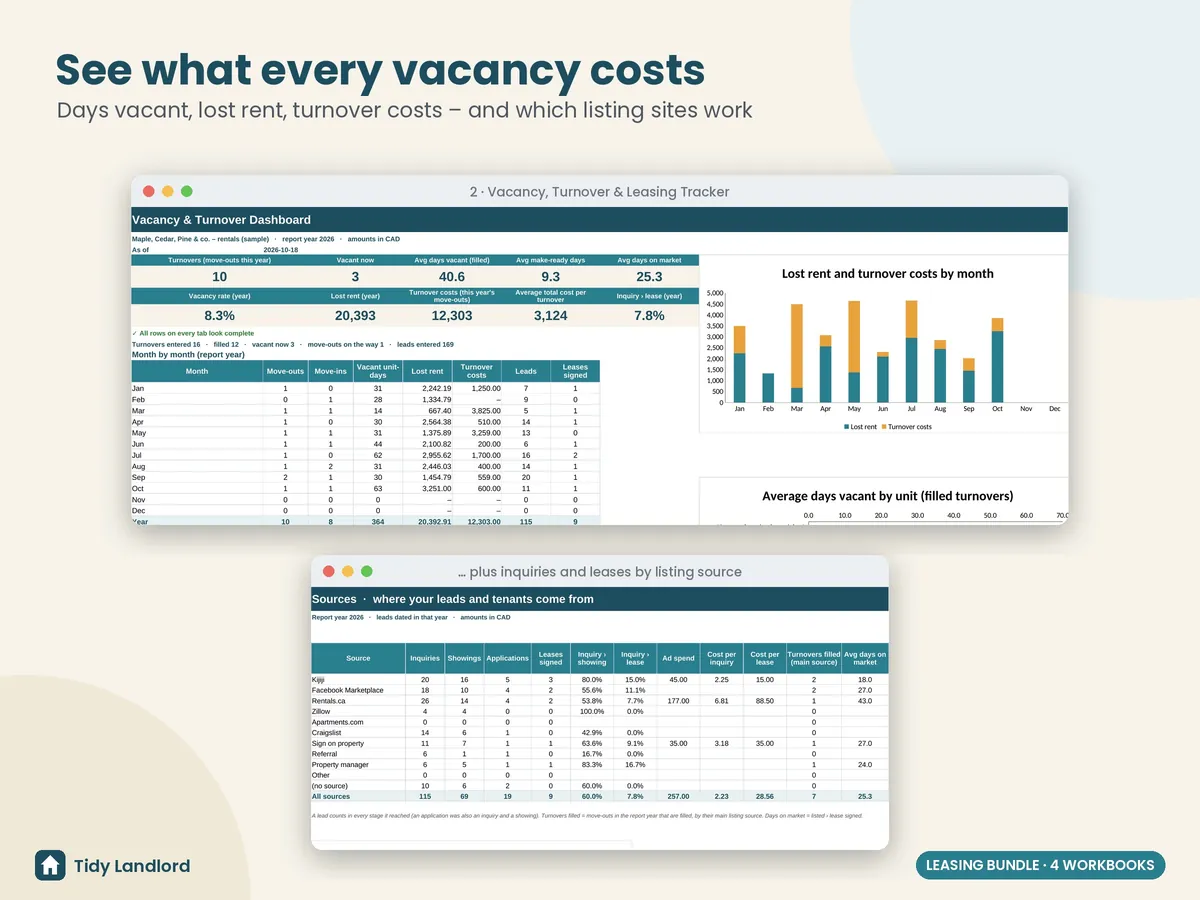
Task: Click the Lost rent and turnover costs chart title
Action: click(x=888, y=273)
